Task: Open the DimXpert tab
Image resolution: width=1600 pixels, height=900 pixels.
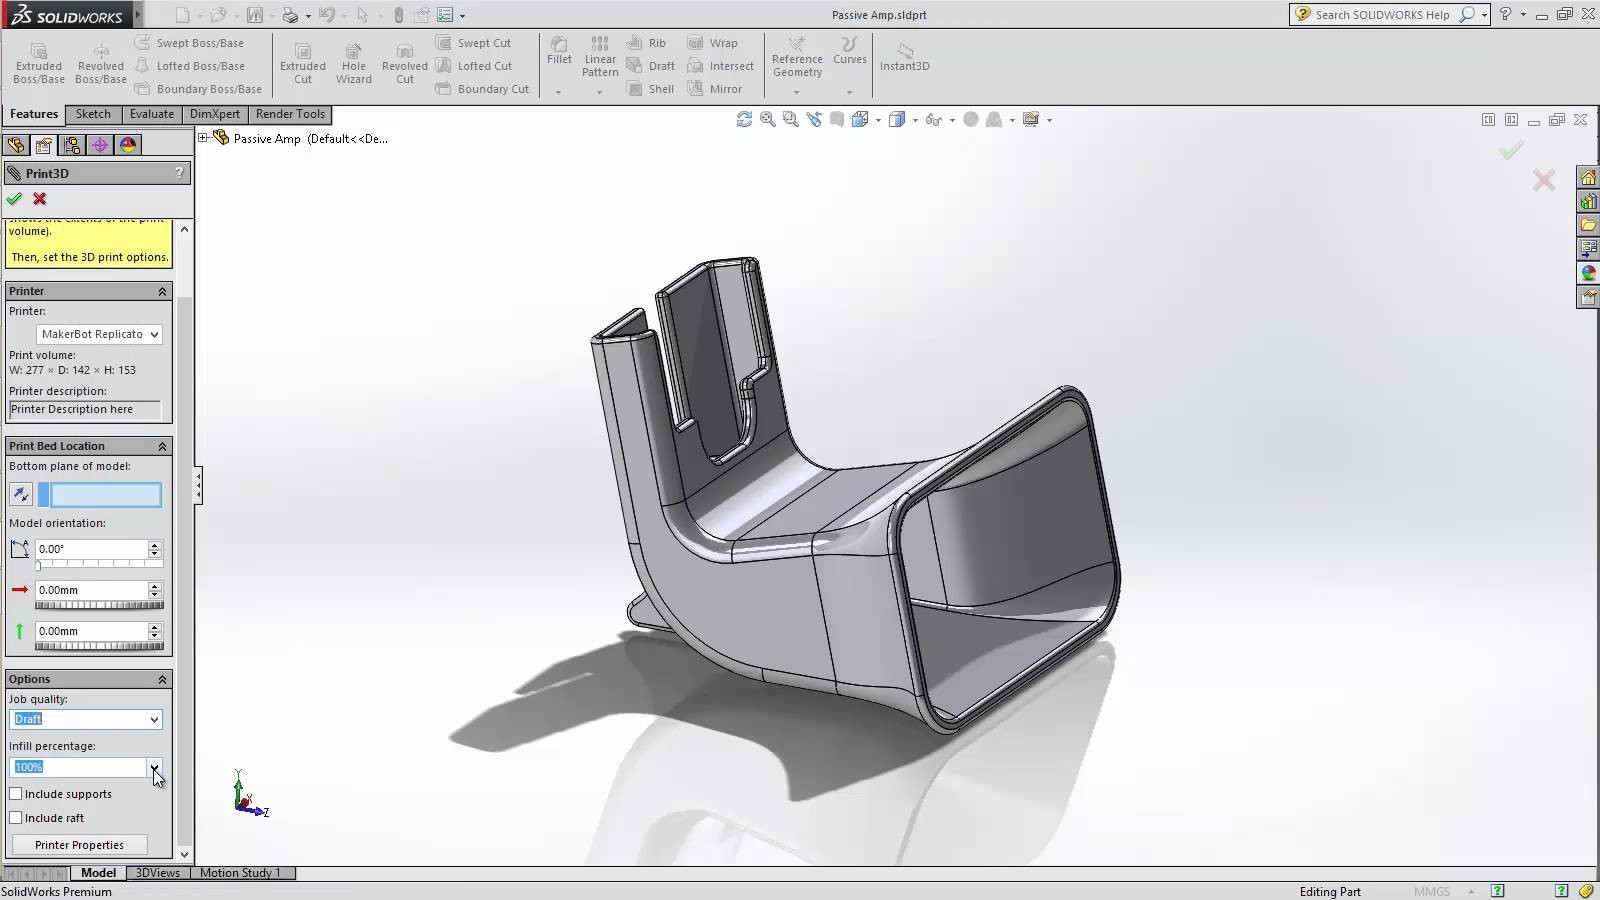Action: click(215, 114)
